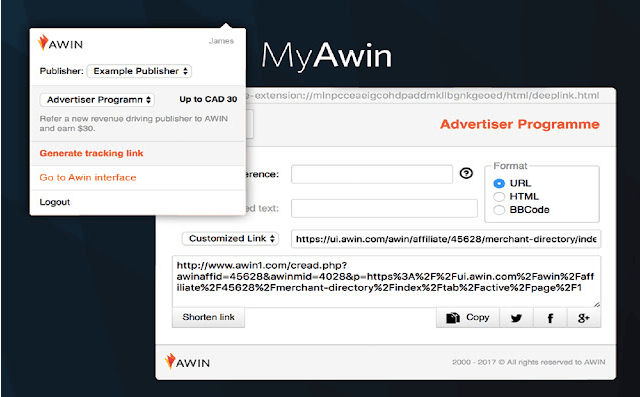Click the copyright All rights reserved text
This screenshot has width=640, height=397.
529,362
